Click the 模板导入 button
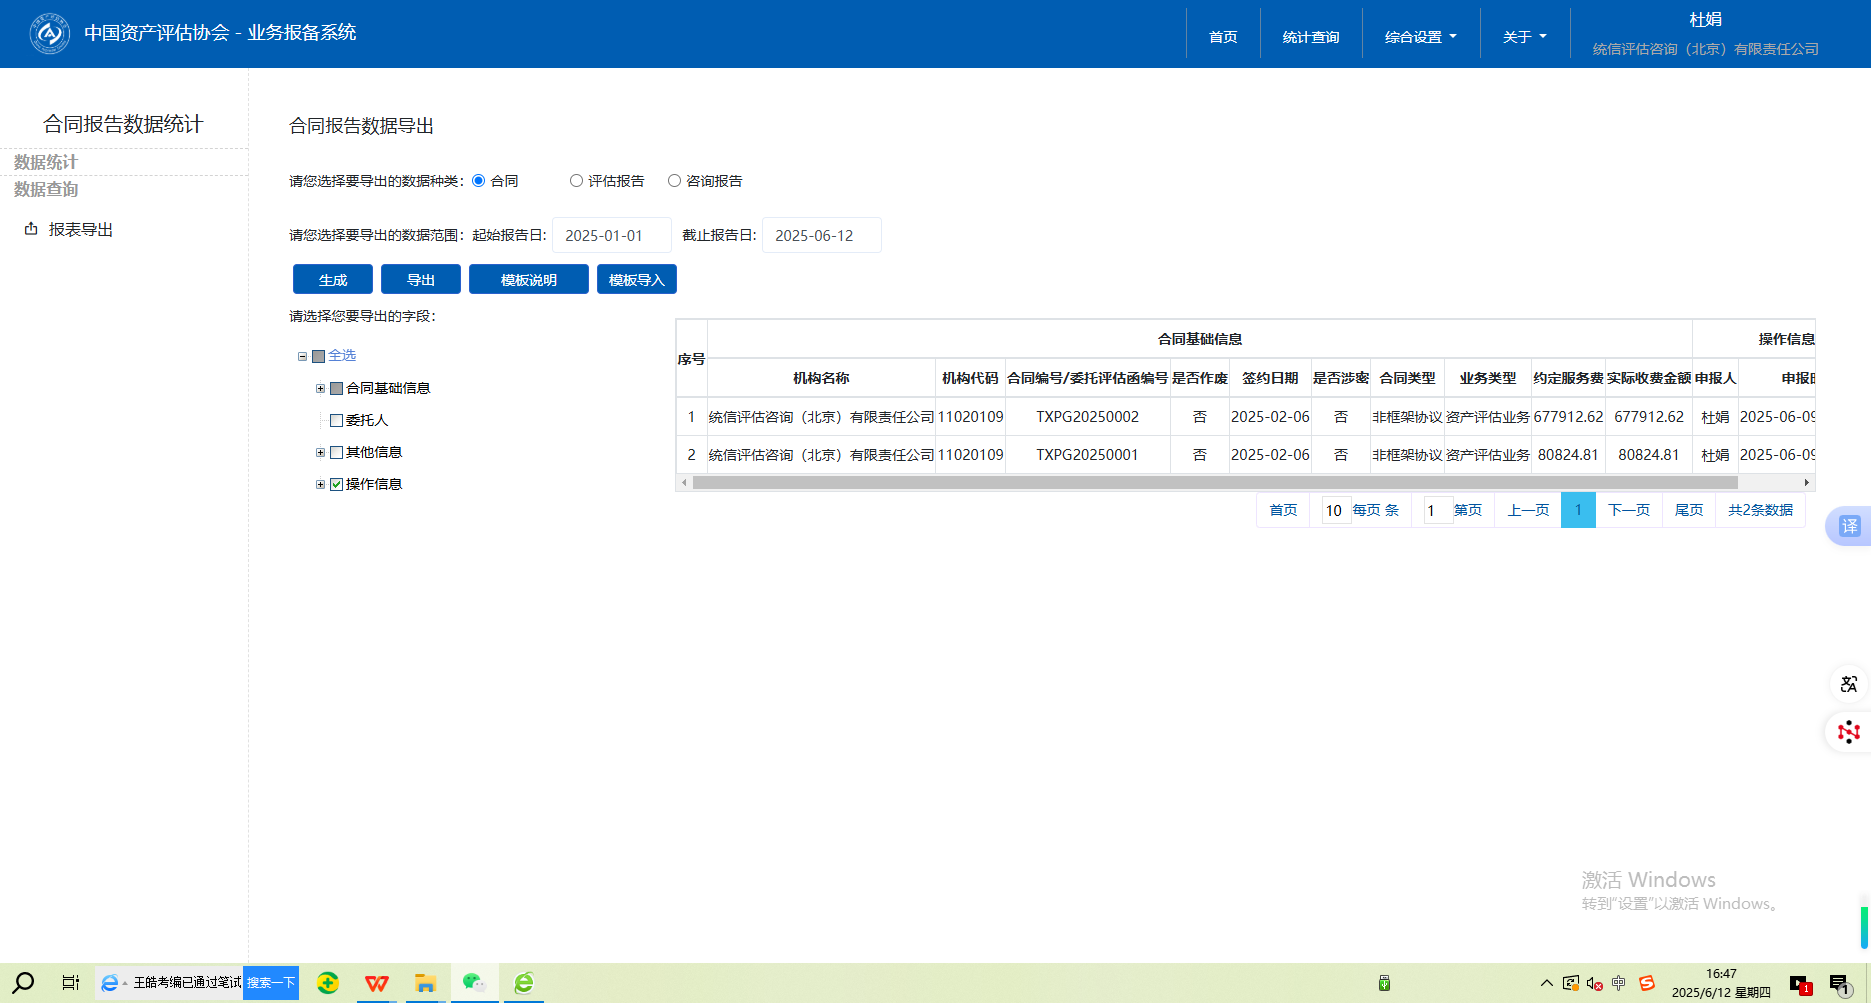Screen dimensions: 1871x1003 tap(636, 280)
